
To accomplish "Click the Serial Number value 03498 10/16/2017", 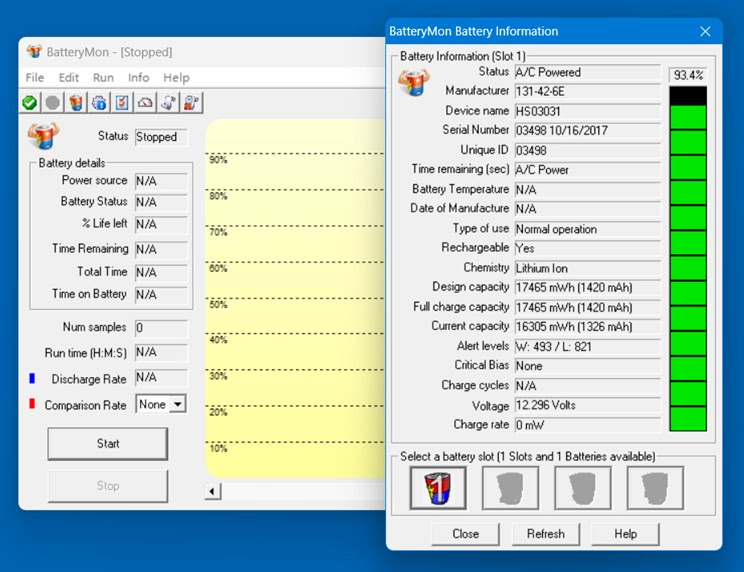I will [587, 130].
